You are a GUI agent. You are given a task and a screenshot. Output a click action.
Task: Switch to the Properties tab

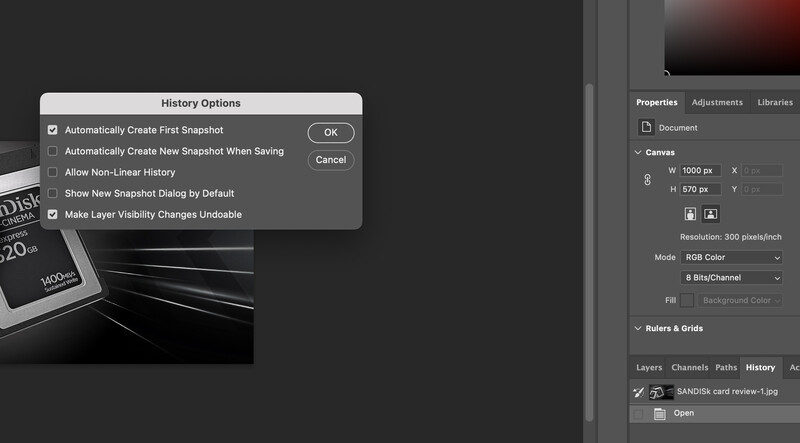pyautogui.click(x=657, y=103)
